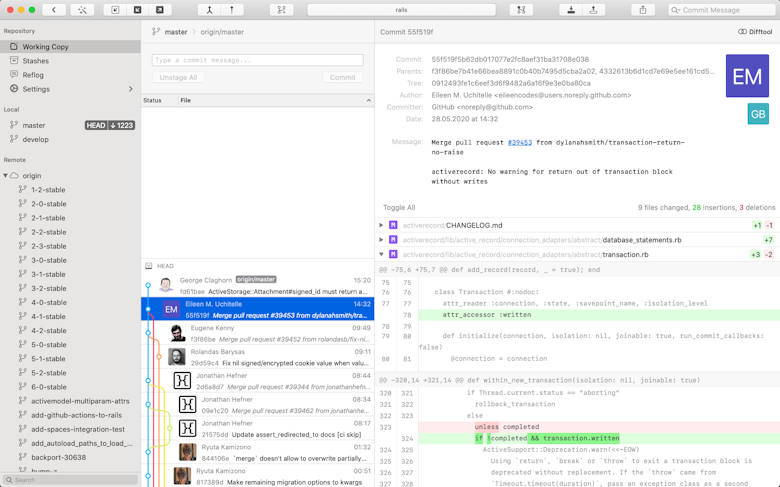Select local master branch
The height and width of the screenshot is (487, 780).
[34, 125]
